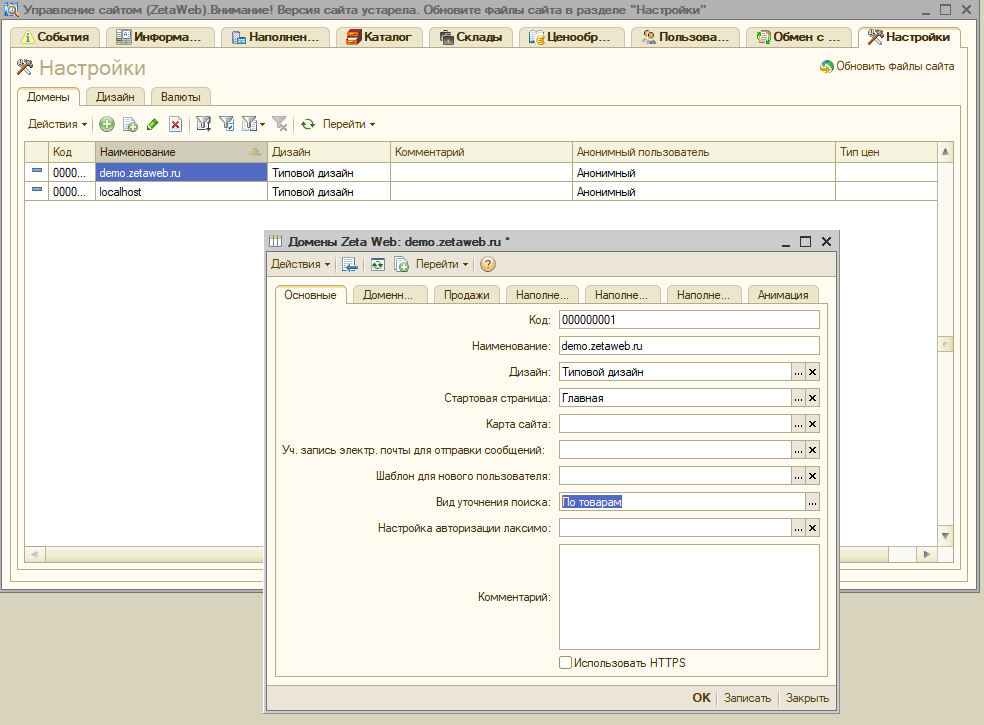Screen dimensions: 984x725
Task: Open selection for Настройка авторизации лаксимо
Action: coord(798,529)
